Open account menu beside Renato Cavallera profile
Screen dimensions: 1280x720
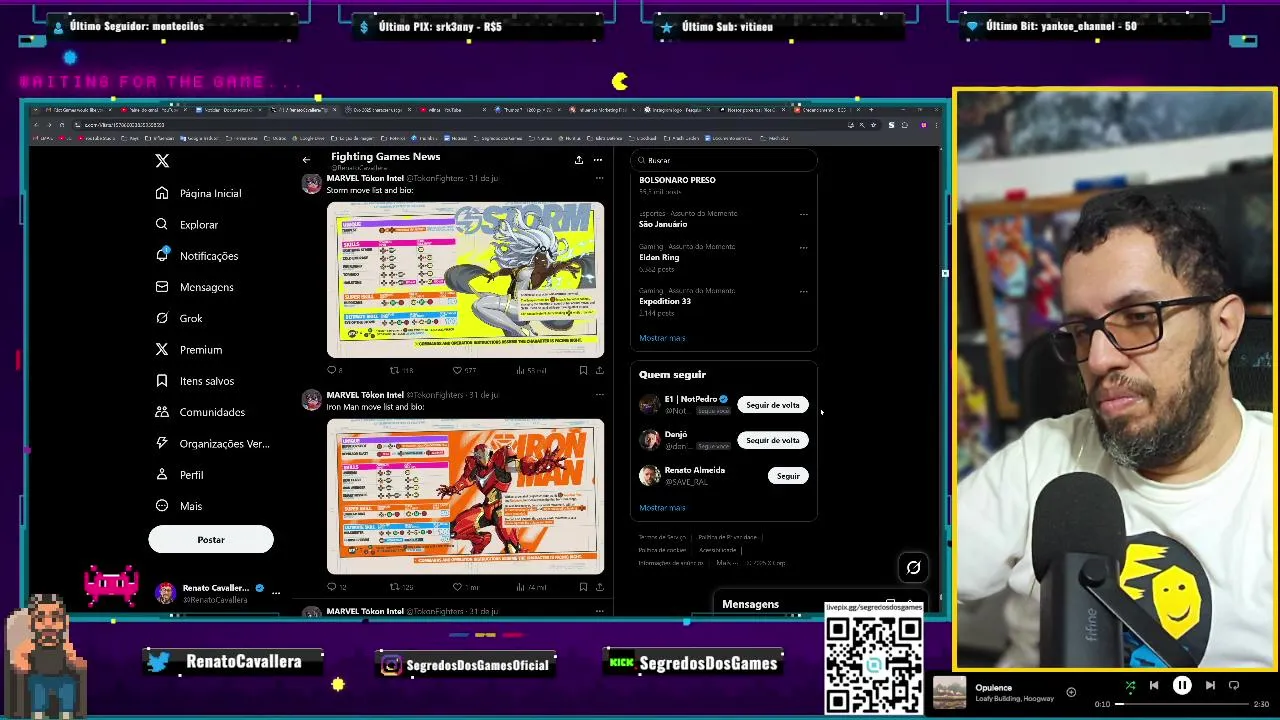point(276,593)
